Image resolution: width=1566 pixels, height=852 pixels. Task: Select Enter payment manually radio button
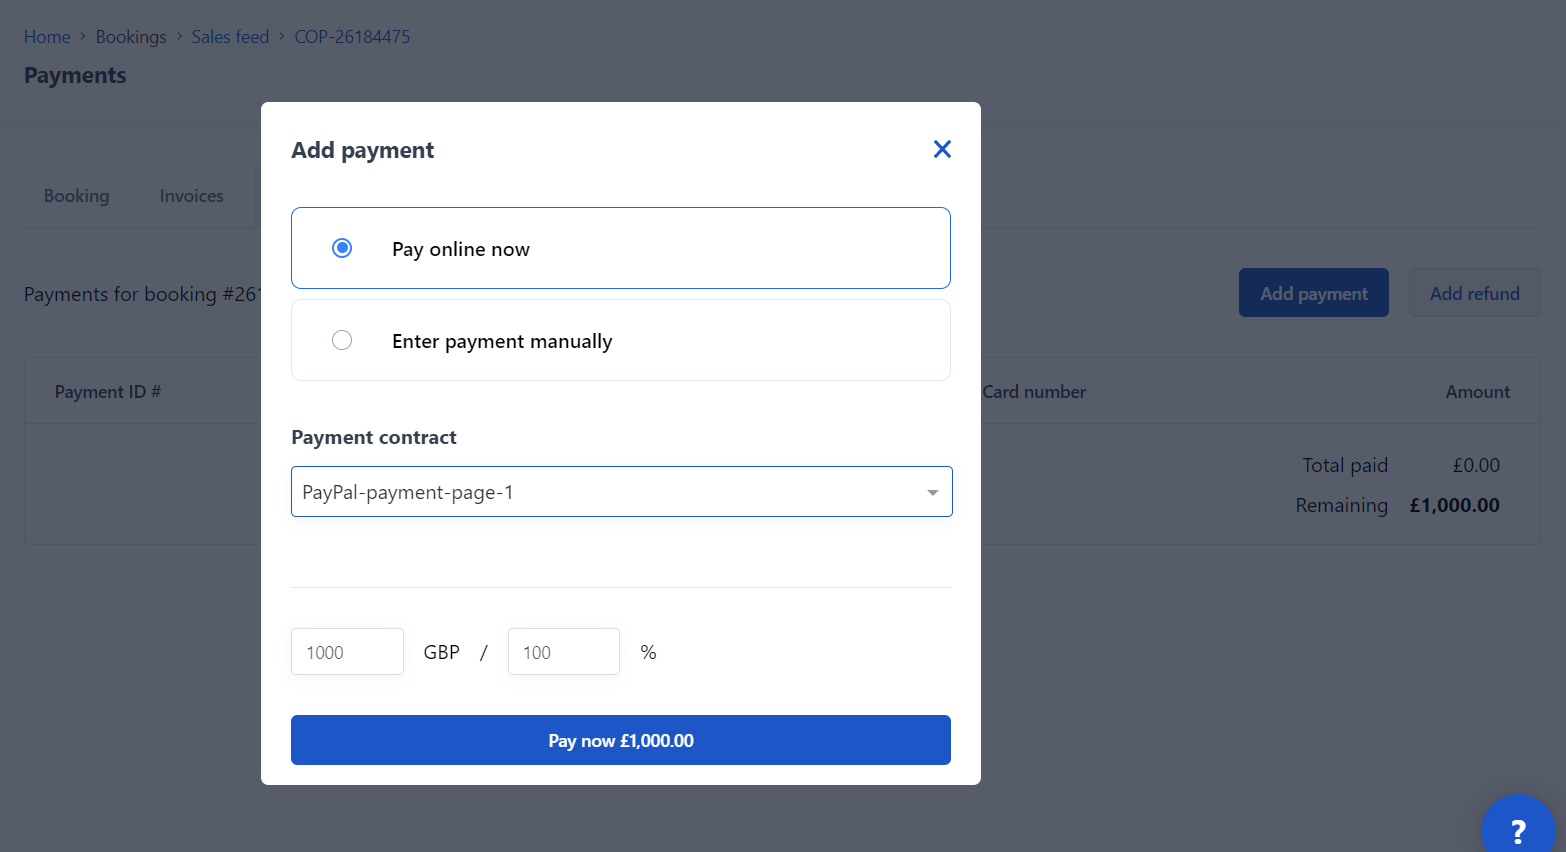[342, 340]
